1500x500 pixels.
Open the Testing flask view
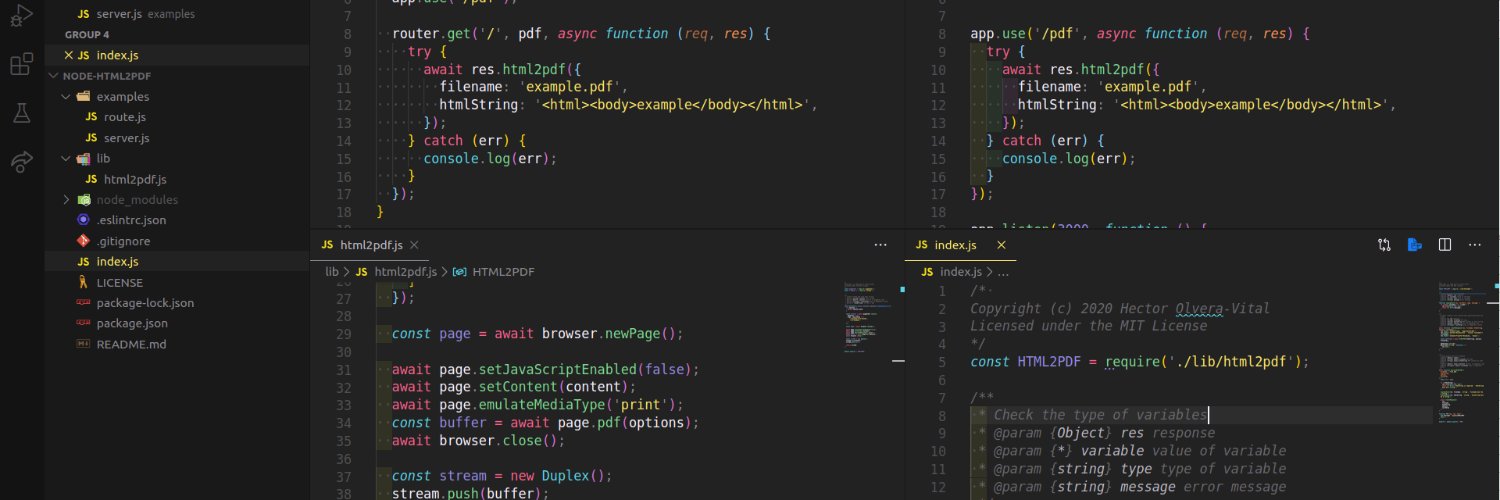click(x=22, y=113)
